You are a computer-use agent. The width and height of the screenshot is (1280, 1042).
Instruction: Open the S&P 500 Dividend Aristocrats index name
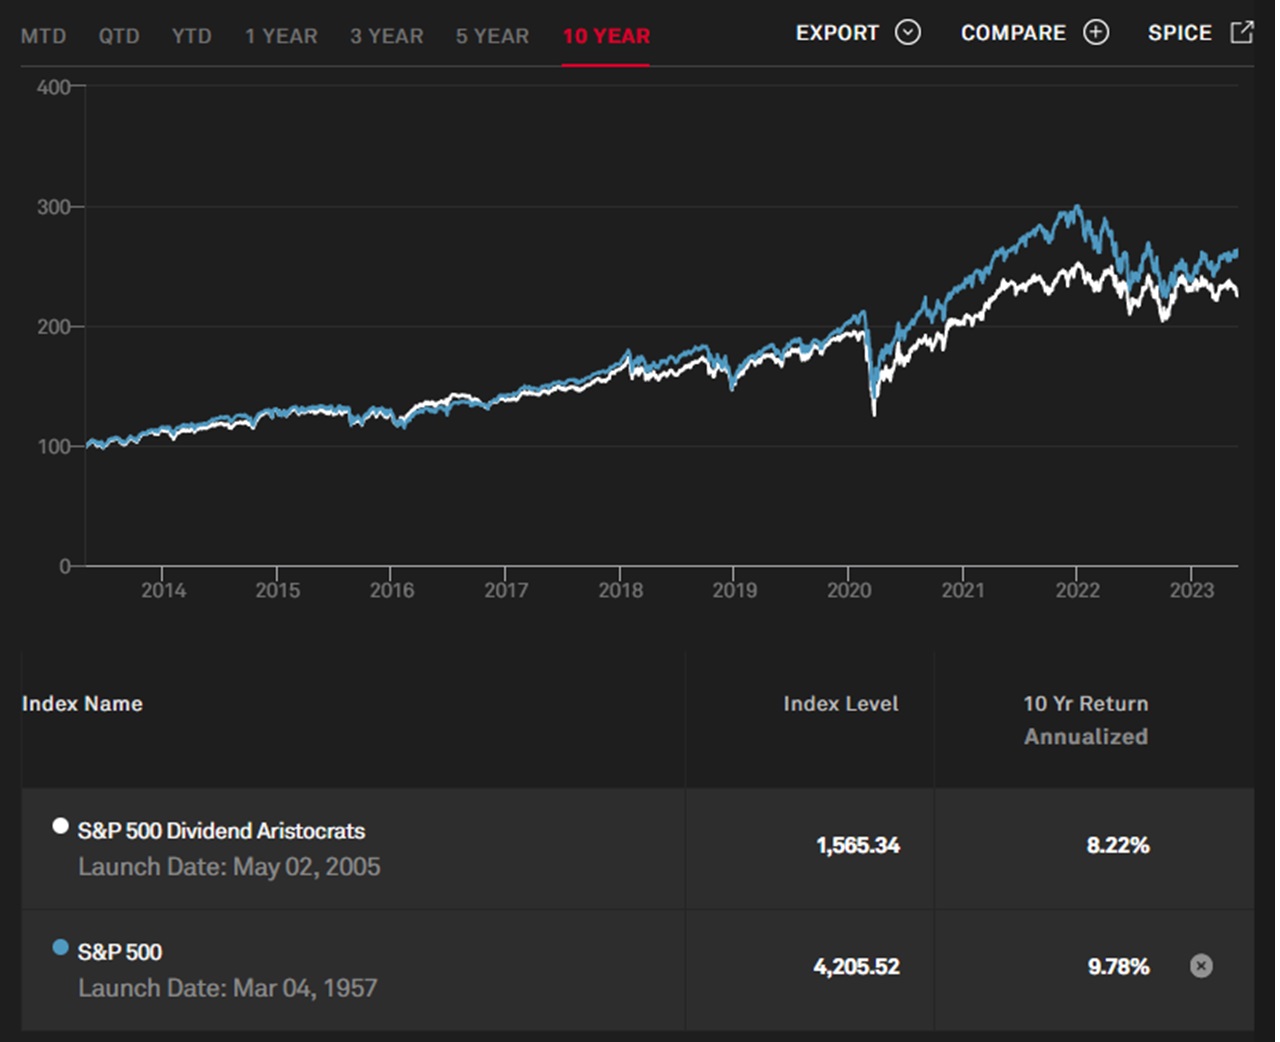(x=221, y=831)
